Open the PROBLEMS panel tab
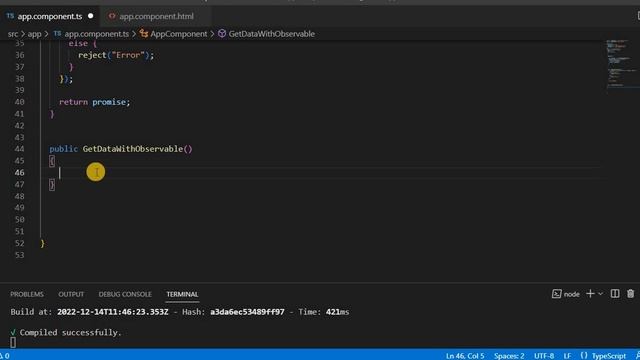The width and height of the screenshot is (640, 360). 27,294
